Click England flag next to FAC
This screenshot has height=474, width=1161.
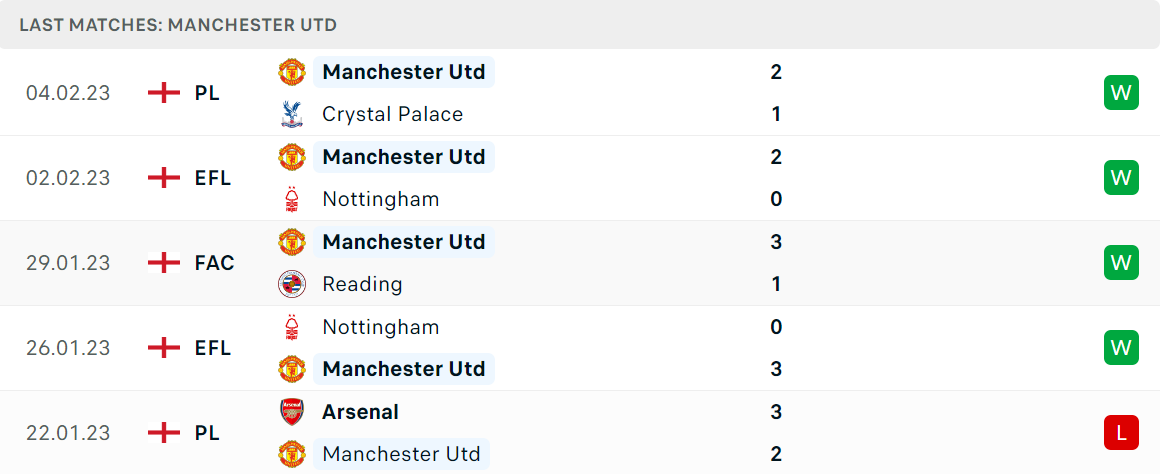[164, 263]
